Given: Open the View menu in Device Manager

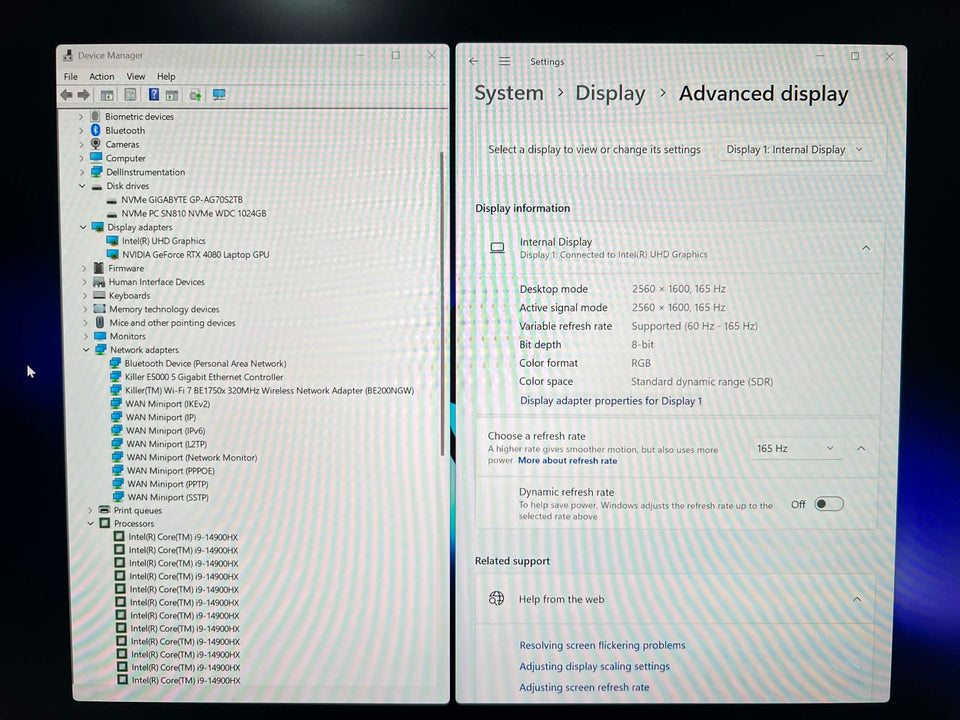Looking at the screenshot, I should (135, 76).
